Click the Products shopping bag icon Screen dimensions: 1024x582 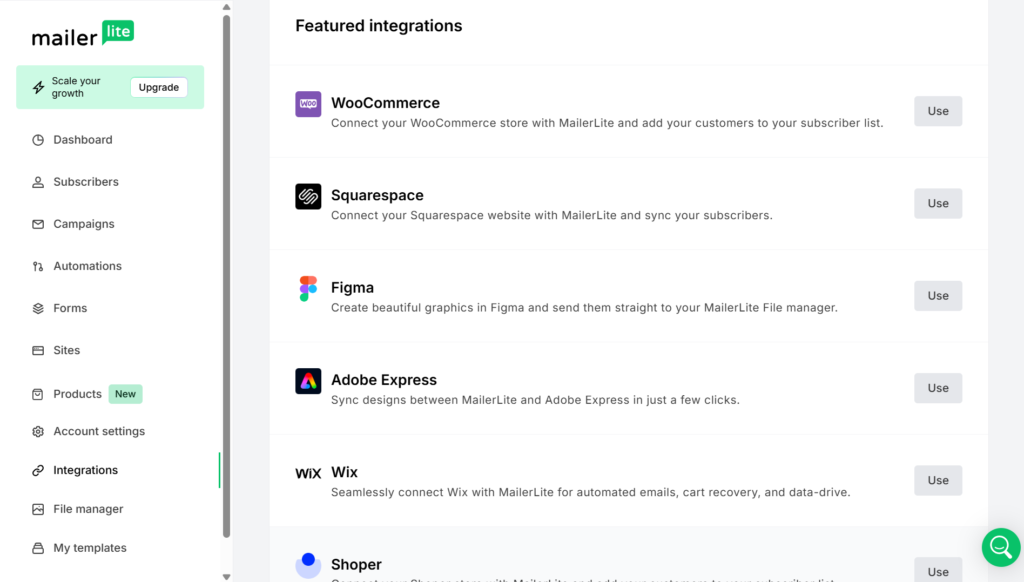[38, 394]
